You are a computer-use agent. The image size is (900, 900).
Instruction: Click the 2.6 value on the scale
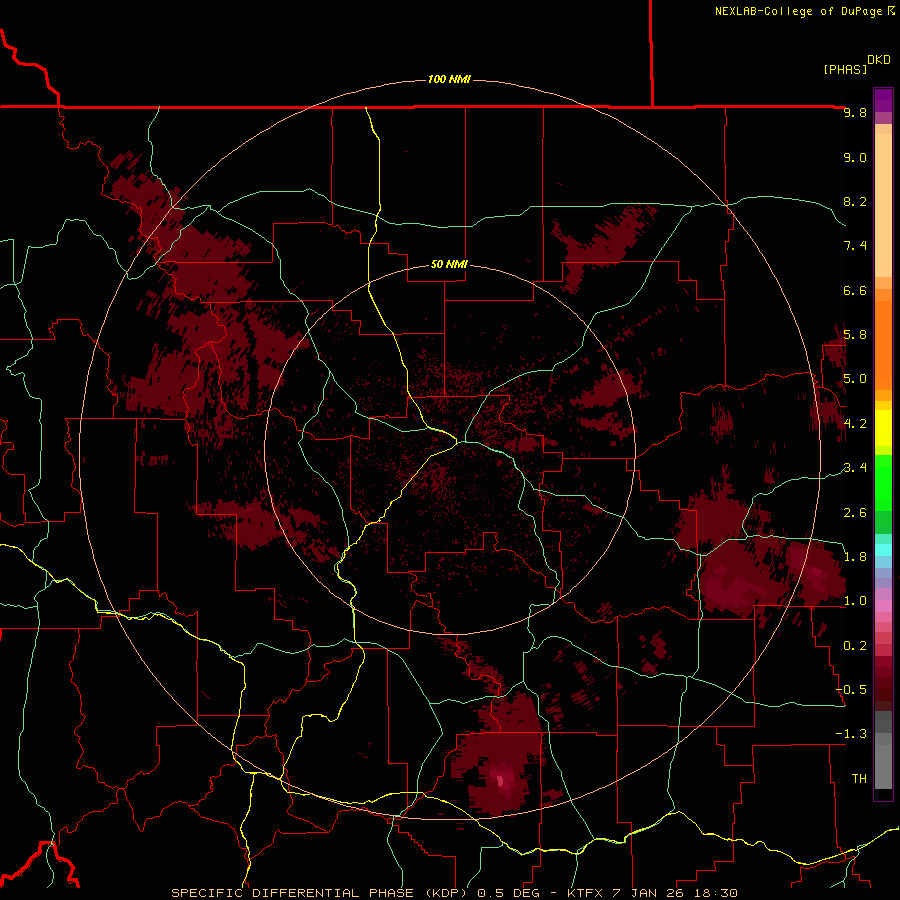click(x=855, y=513)
